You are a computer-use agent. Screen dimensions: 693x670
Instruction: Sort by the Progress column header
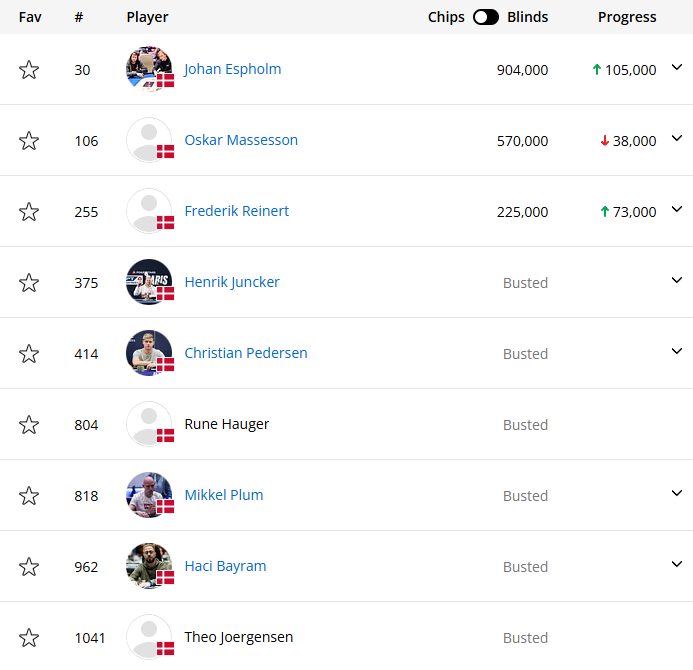[x=627, y=17]
